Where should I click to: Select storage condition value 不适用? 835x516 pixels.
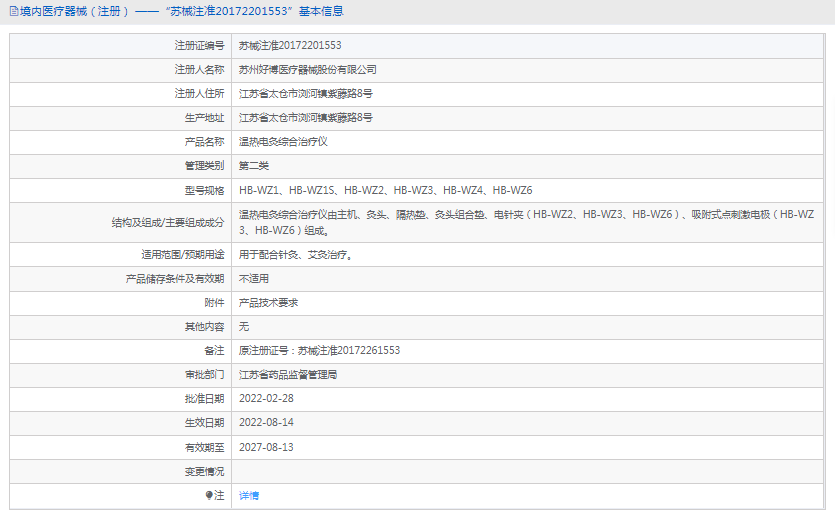pyautogui.click(x=254, y=279)
